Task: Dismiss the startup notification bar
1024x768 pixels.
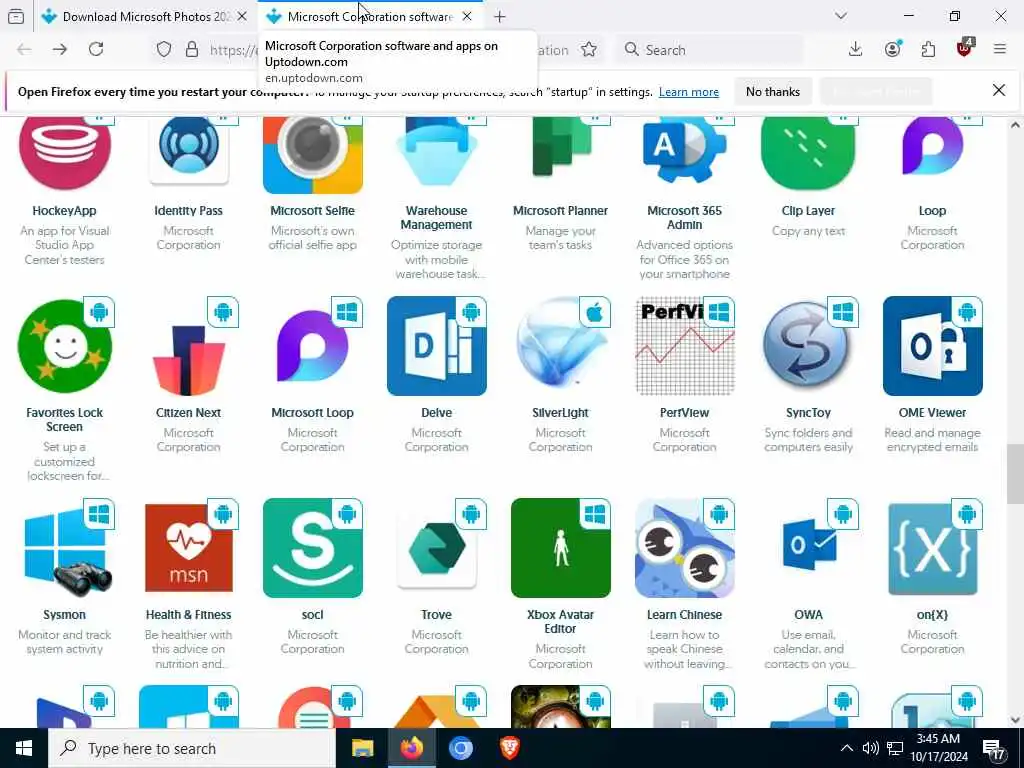Action: click(x=999, y=90)
